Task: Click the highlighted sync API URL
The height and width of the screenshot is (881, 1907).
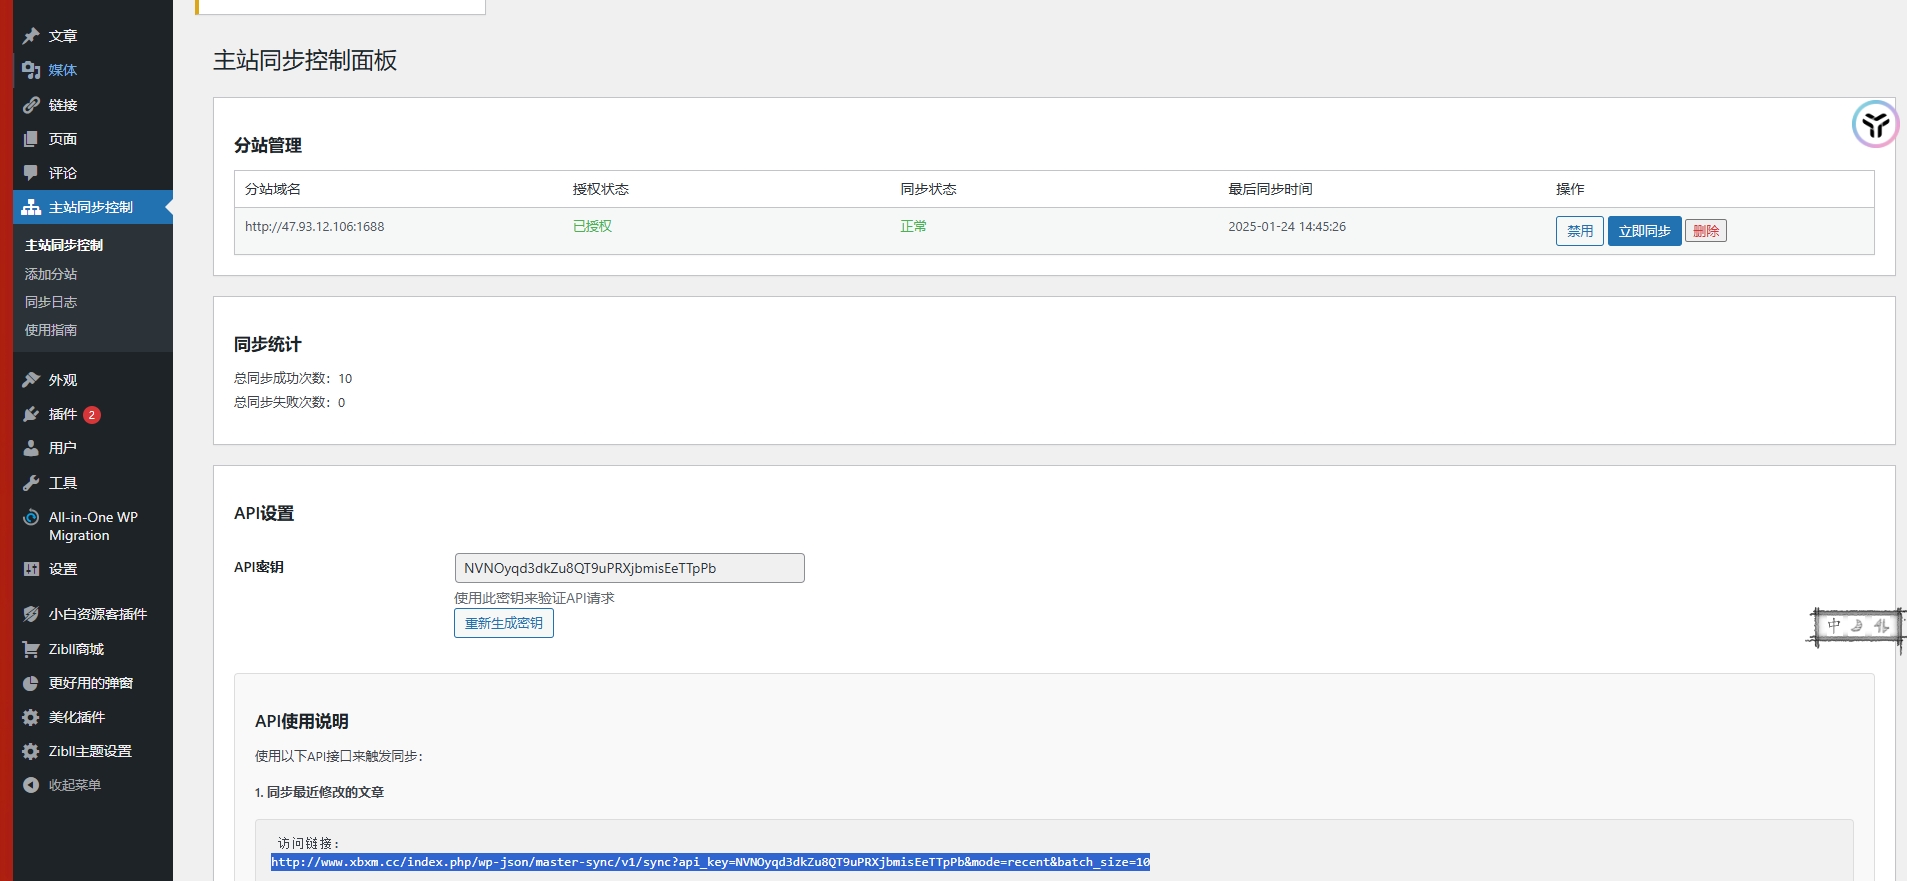Action: coord(710,862)
